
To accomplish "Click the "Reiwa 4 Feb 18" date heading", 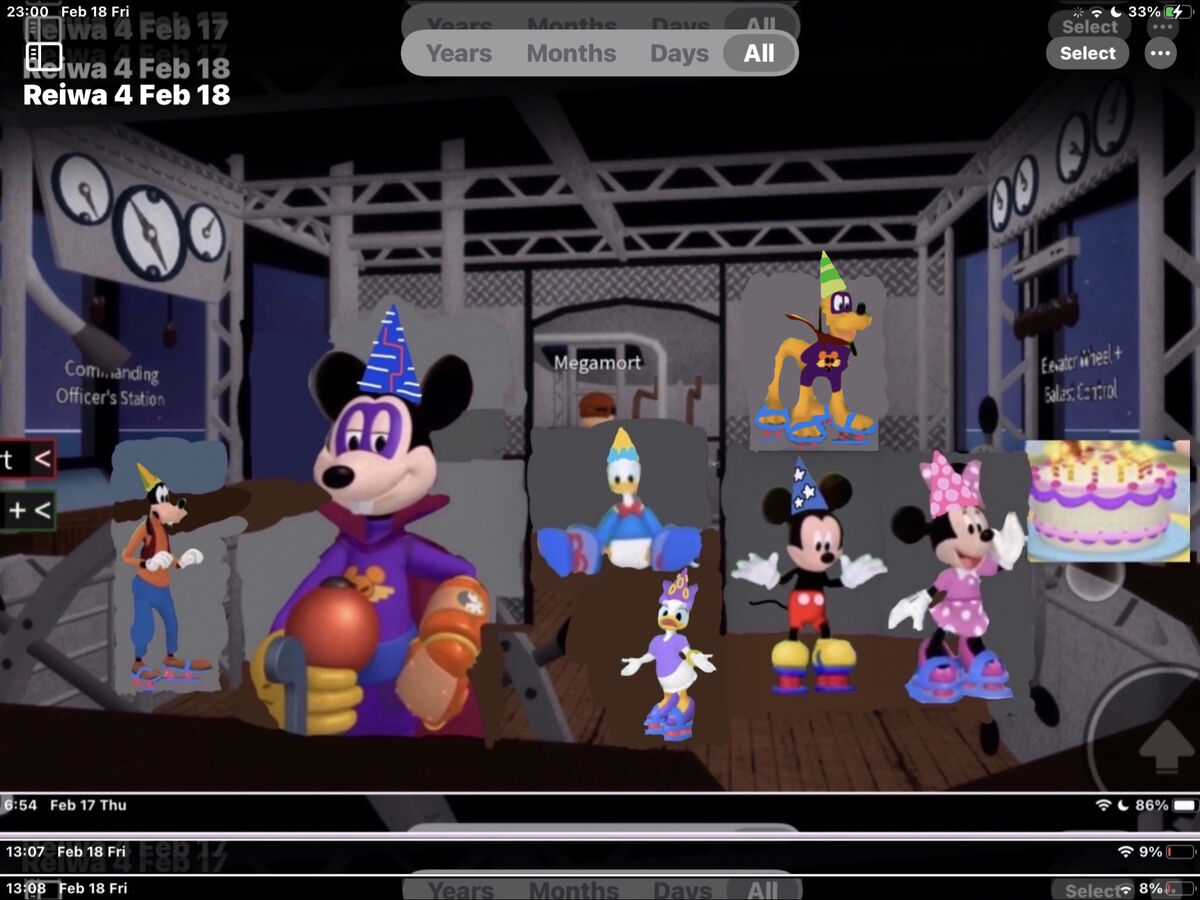I will pos(127,95).
